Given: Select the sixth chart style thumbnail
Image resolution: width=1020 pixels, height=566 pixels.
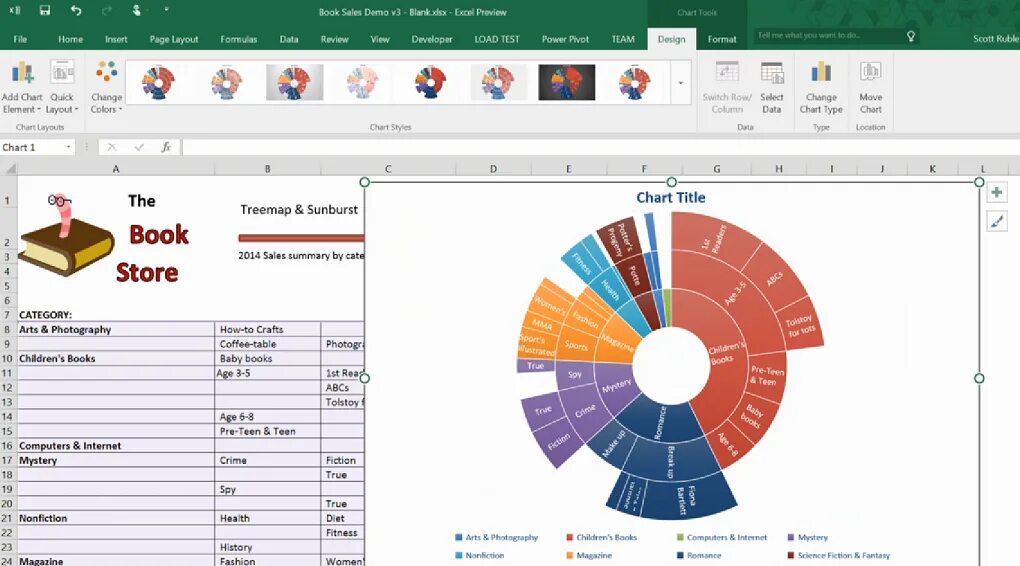Looking at the screenshot, I should (x=498, y=83).
